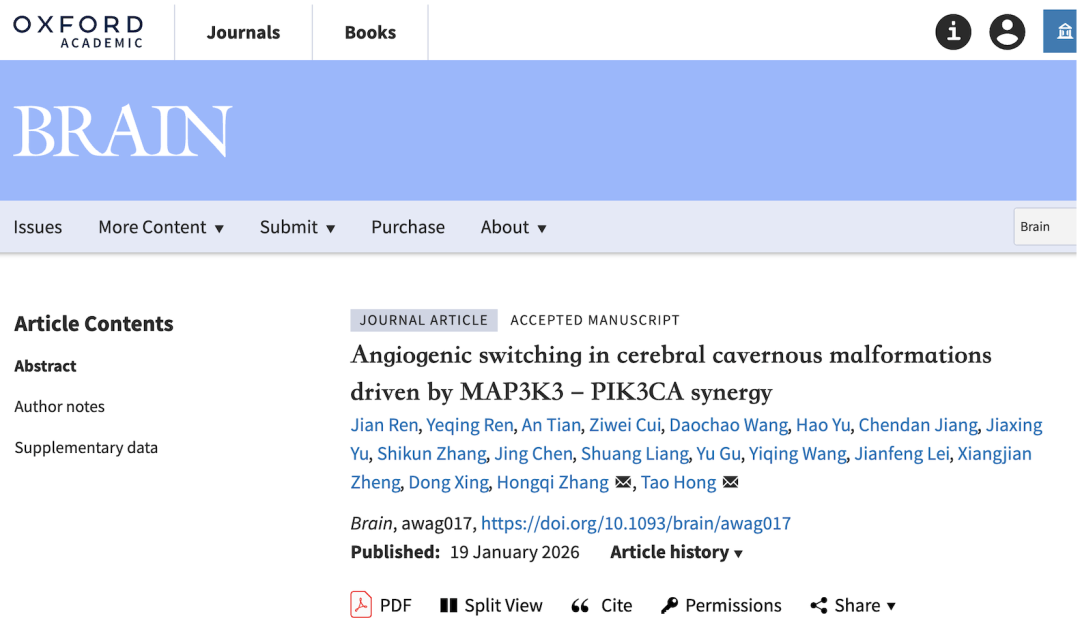Click the envelope icon after Tao Hong
Screen dimensions: 1080x627
pos(730,483)
